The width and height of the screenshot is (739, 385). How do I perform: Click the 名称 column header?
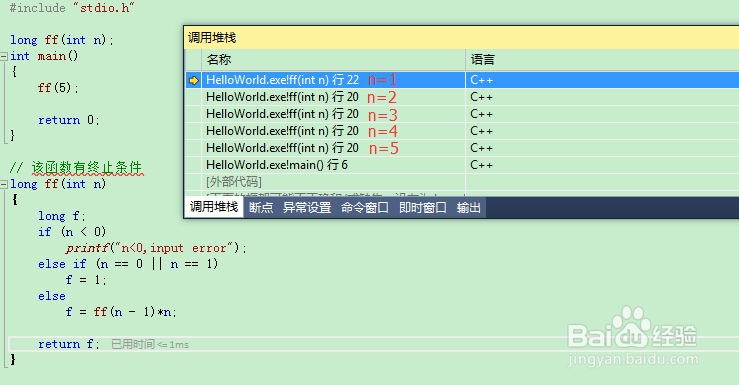pos(333,60)
